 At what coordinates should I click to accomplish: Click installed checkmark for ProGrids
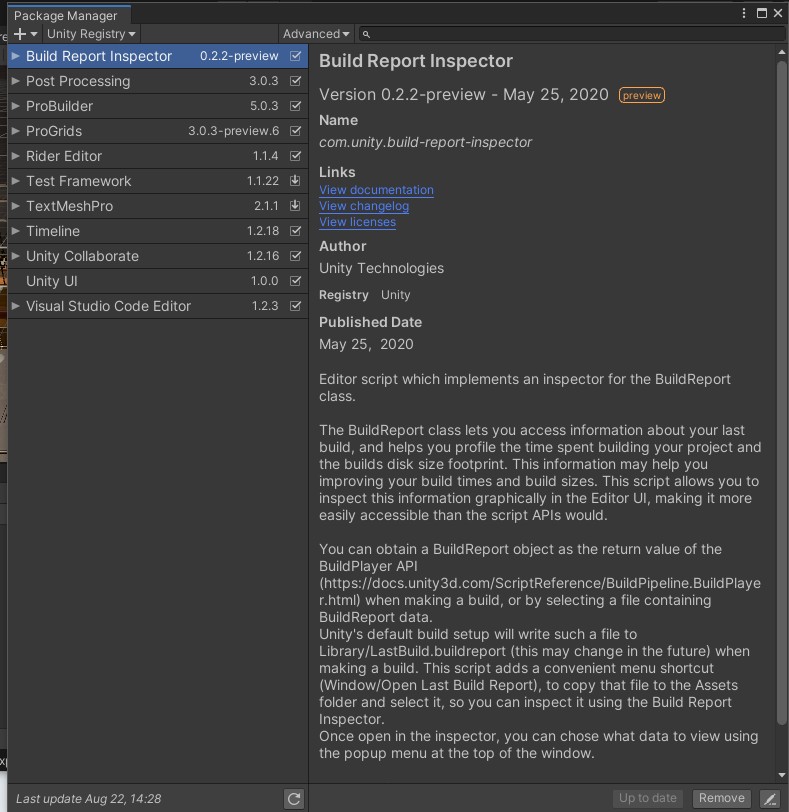[x=295, y=131]
